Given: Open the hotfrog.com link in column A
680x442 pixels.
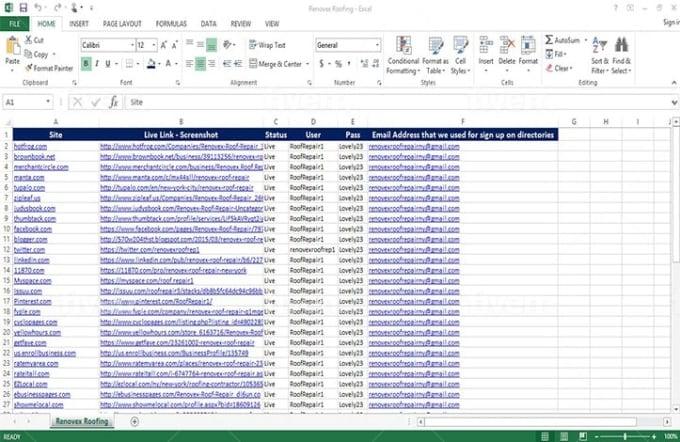Looking at the screenshot, I should point(30,147).
